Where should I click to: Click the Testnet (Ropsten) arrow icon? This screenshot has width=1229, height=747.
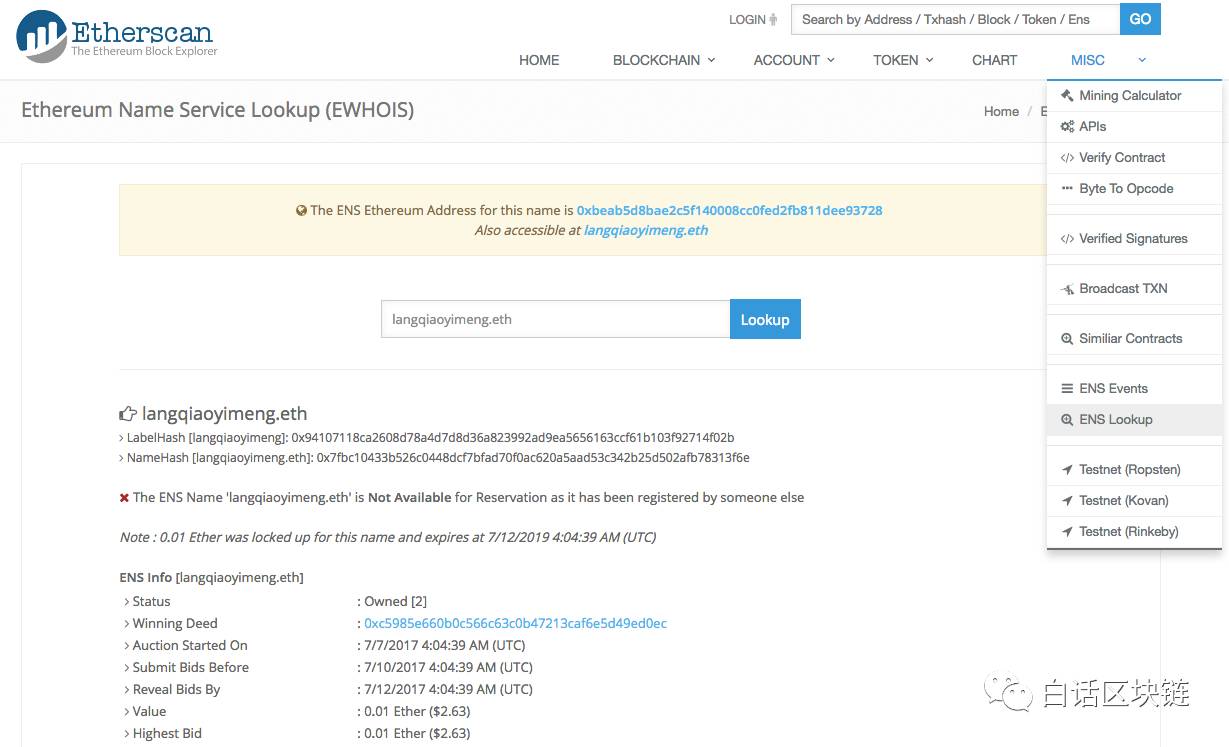tap(1067, 470)
